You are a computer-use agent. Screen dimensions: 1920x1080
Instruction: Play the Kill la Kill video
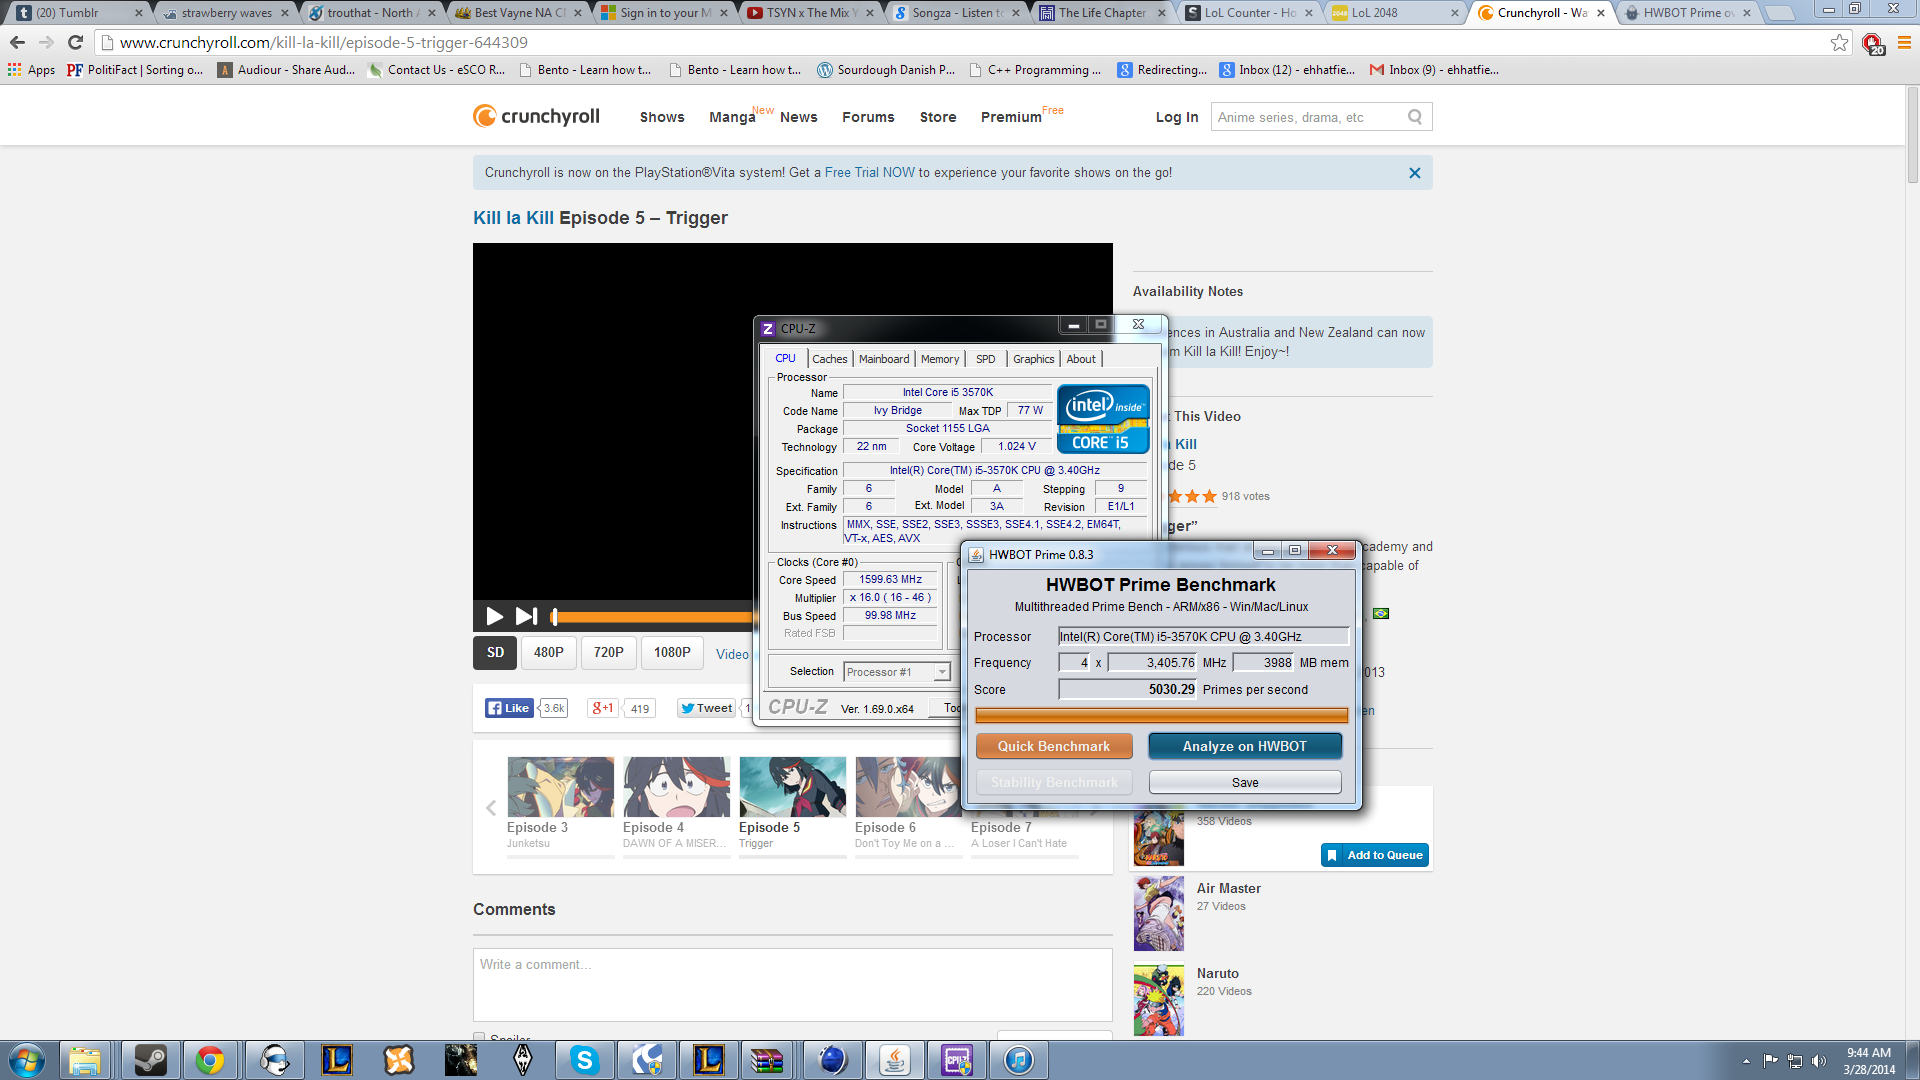coord(494,616)
